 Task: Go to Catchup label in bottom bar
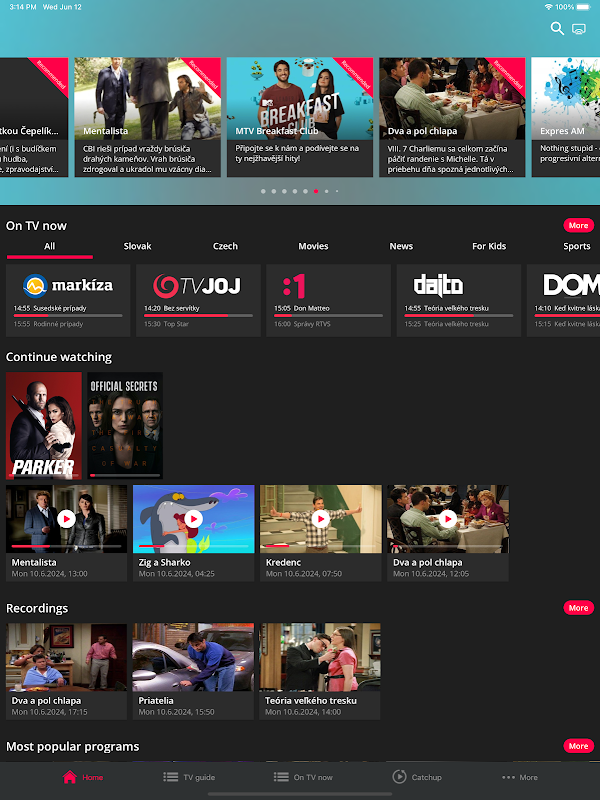(427, 778)
